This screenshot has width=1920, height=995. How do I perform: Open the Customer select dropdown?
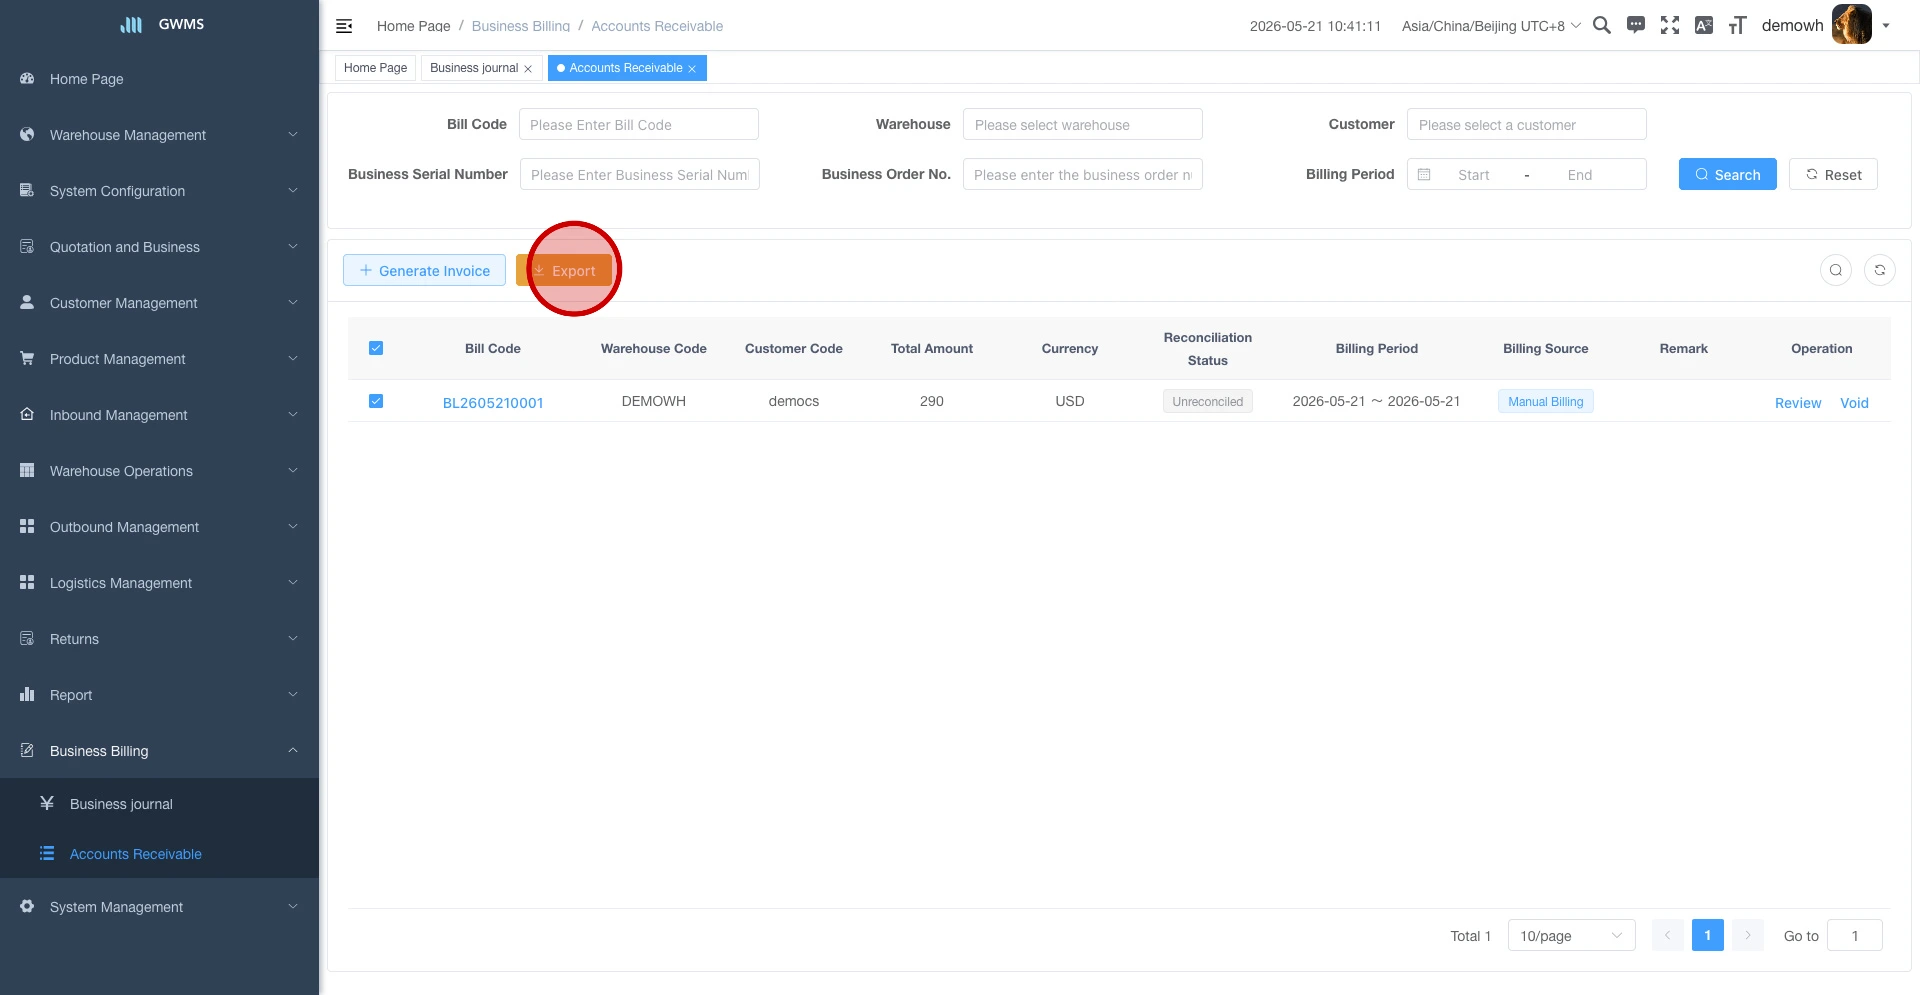tap(1526, 125)
